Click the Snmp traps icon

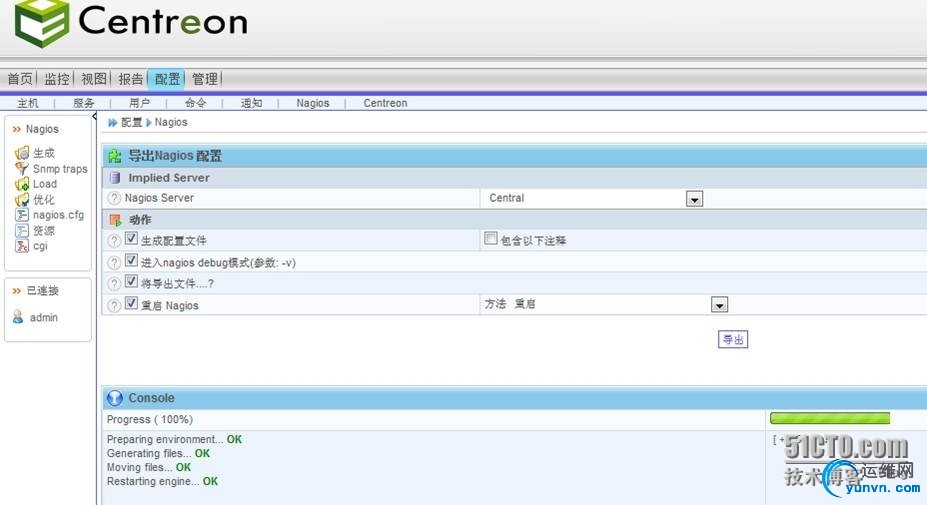tap(22, 169)
